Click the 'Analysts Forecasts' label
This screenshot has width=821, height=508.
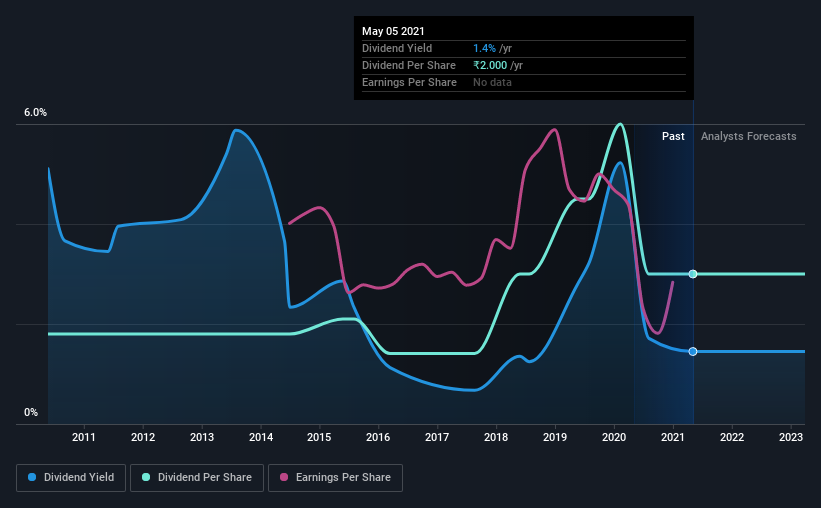click(748, 136)
